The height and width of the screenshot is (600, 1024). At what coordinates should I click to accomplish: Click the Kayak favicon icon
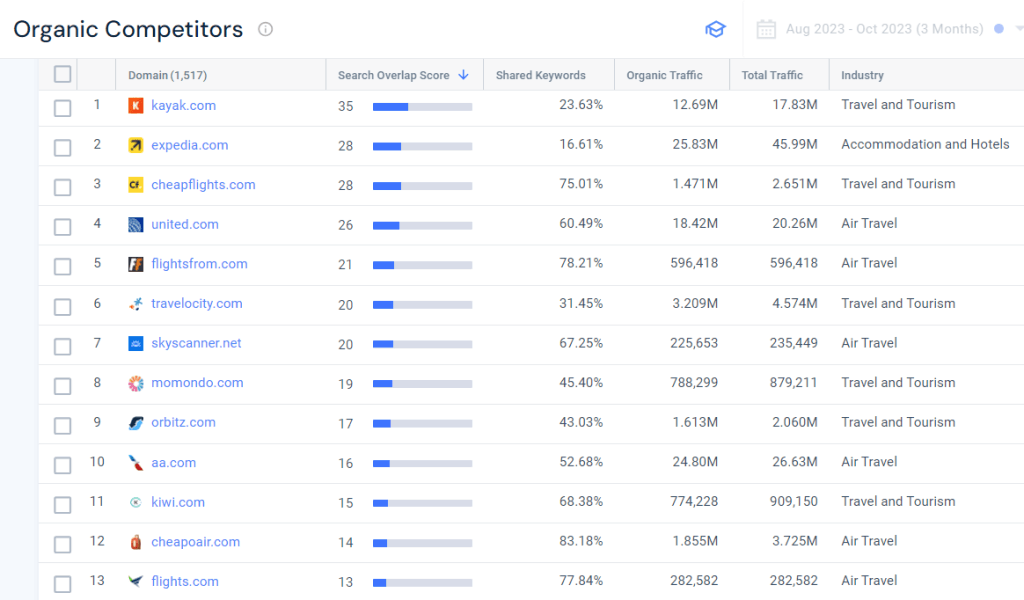pyautogui.click(x=136, y=105)
